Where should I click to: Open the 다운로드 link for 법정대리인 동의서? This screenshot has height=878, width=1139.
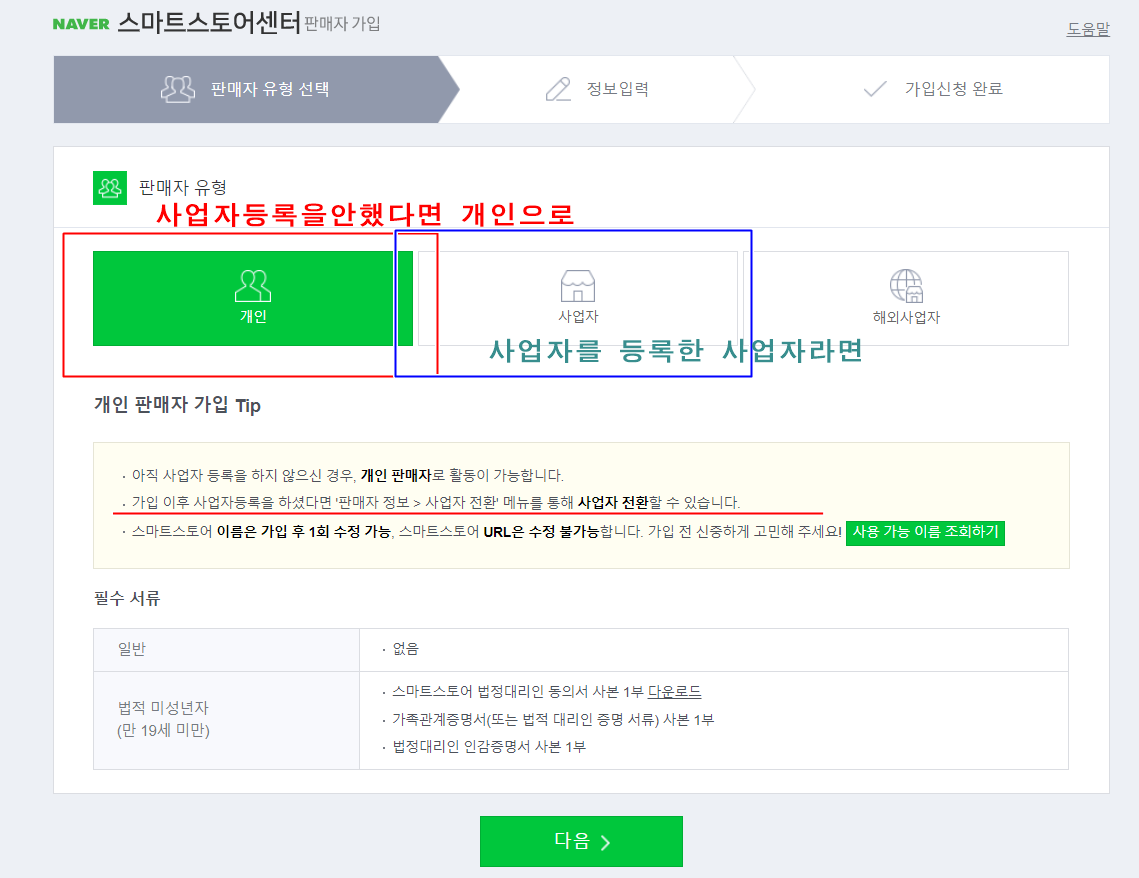point(674,692)
